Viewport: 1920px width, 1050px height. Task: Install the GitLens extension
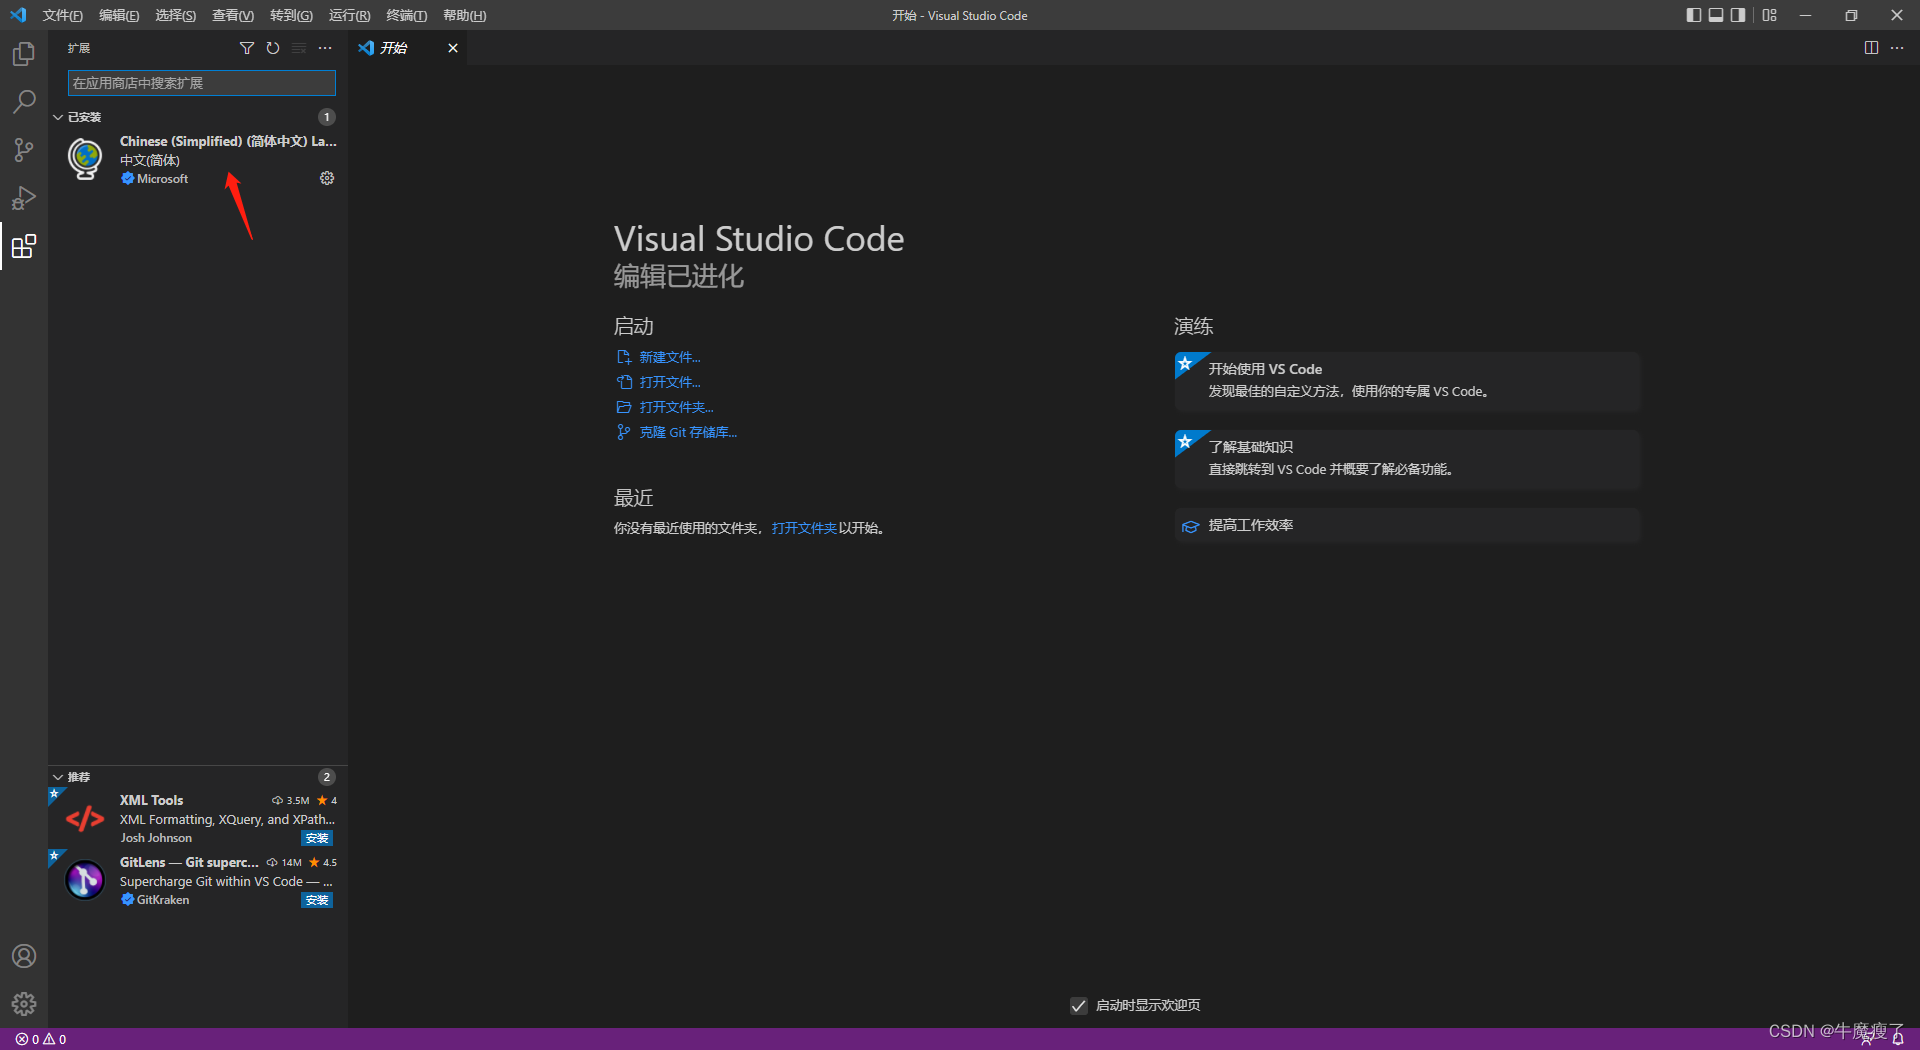317,900
